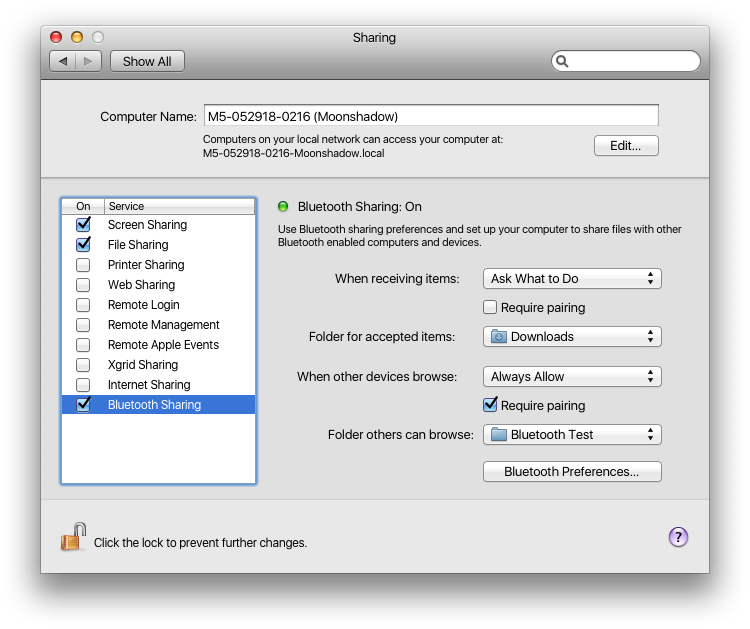This screenshot has width=750, height=629.
Task: Click the search magnifier icon
Action: [x=563, y=61]
